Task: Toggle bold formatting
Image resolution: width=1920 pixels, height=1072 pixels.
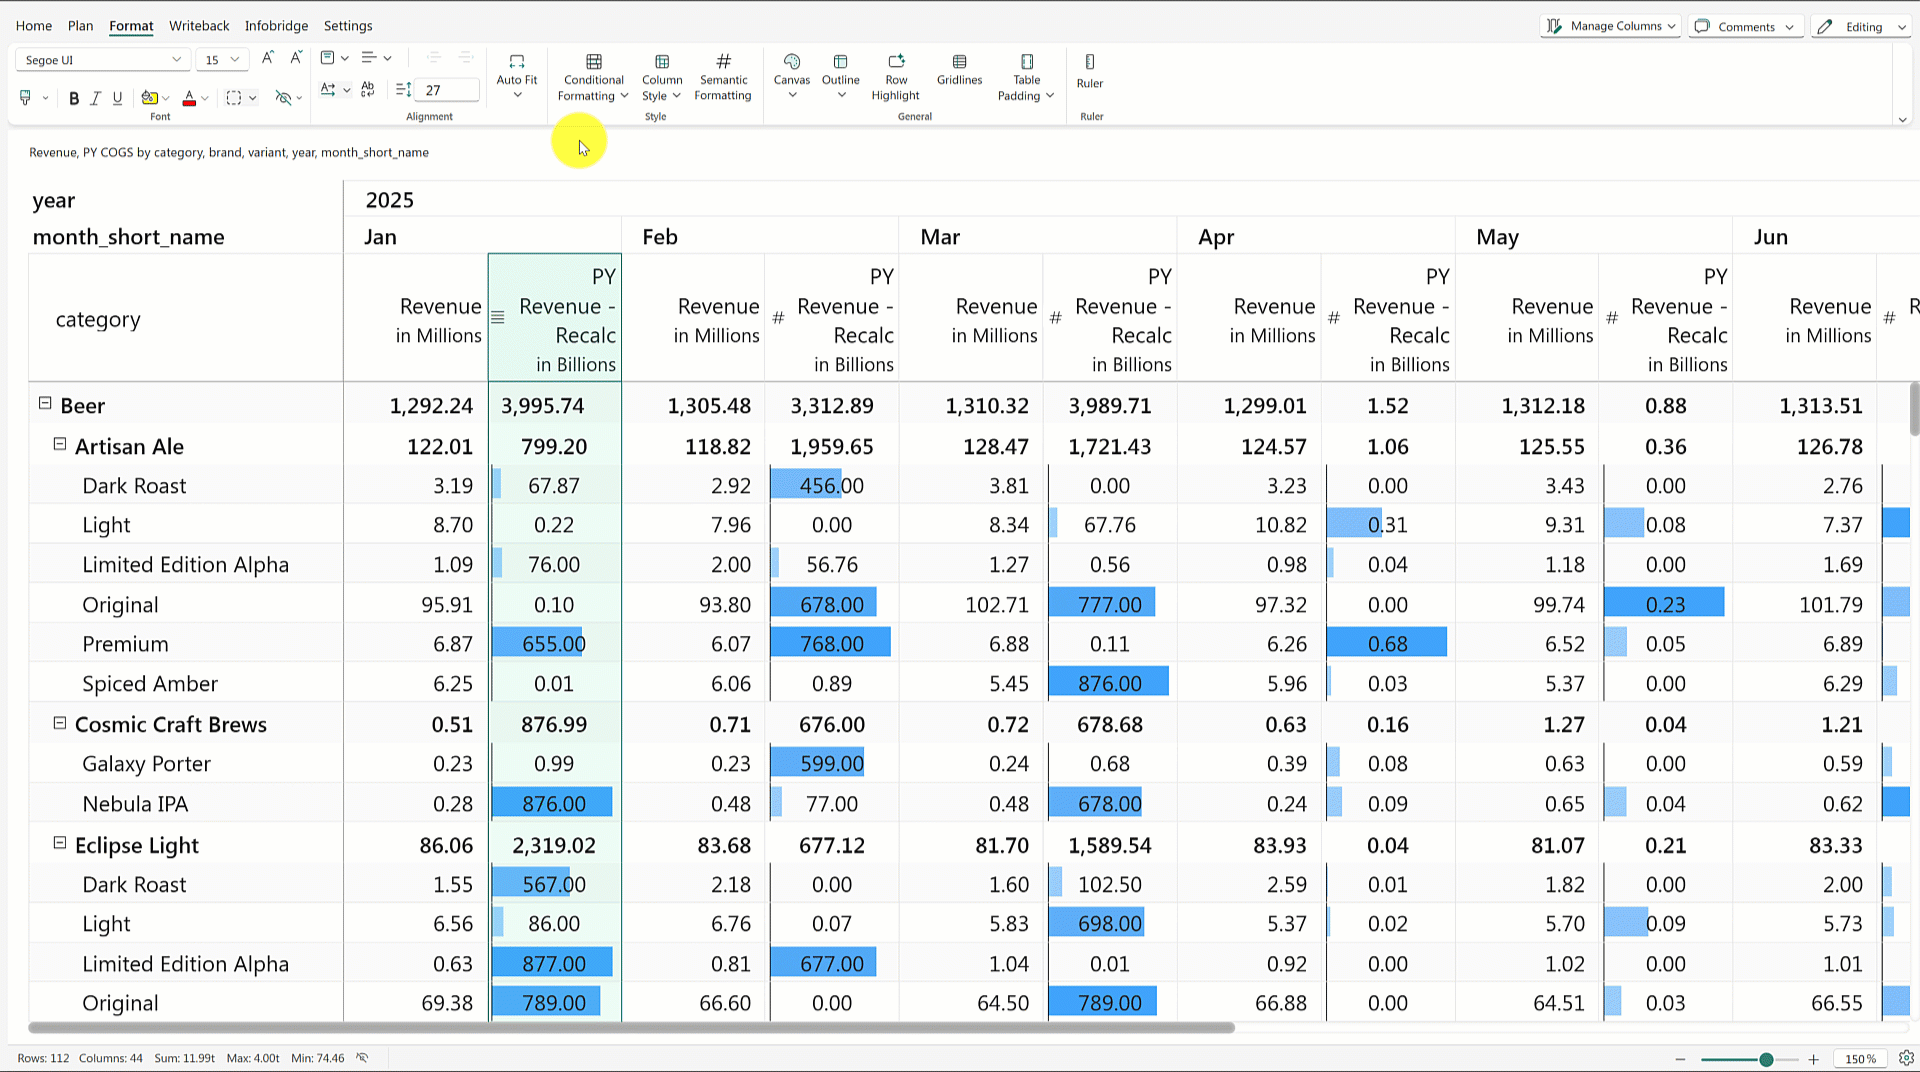Action: 73,98
